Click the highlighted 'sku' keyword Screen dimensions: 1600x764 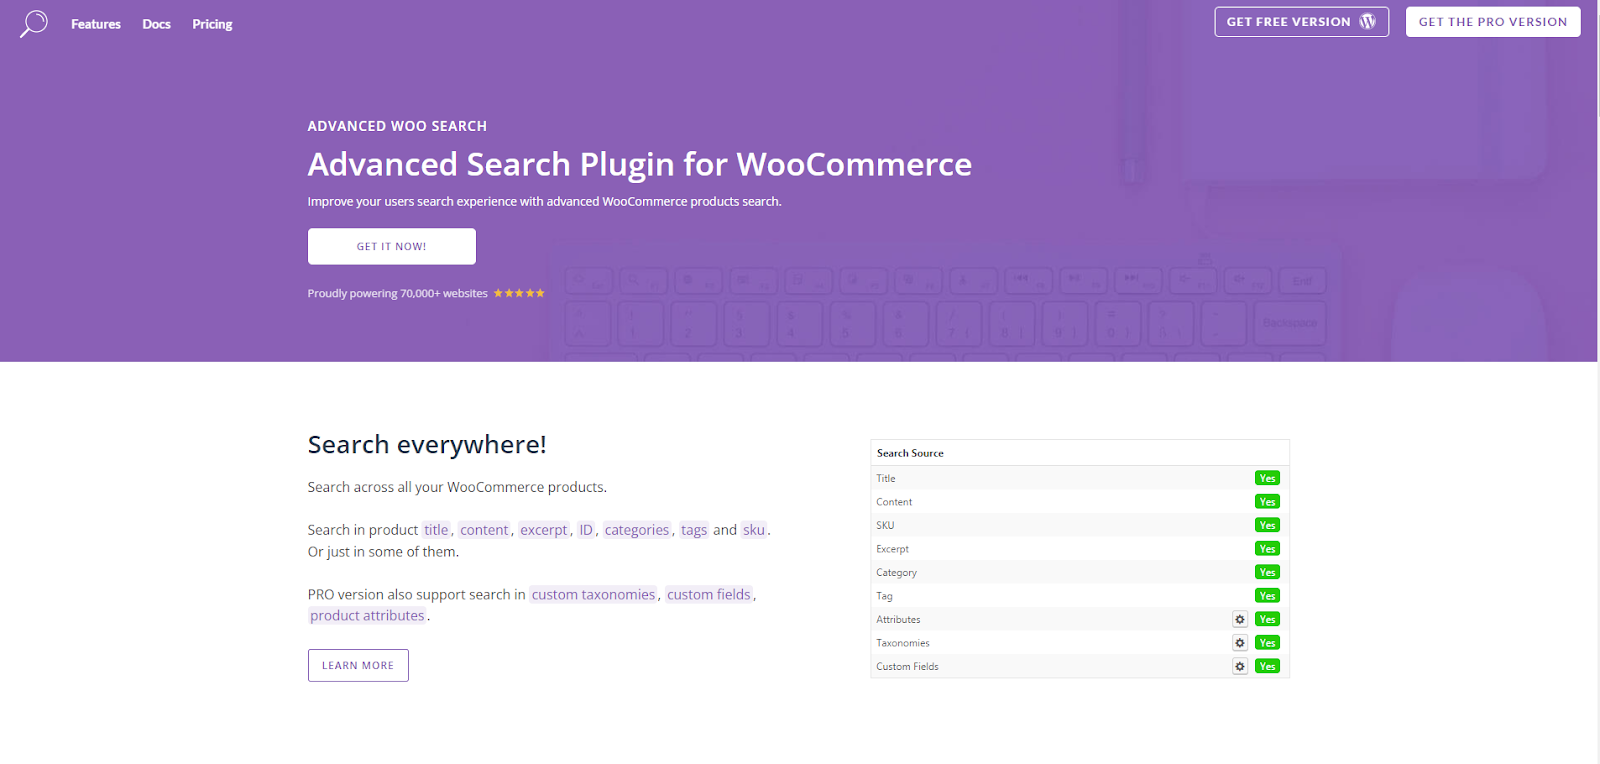click(754, 530)
